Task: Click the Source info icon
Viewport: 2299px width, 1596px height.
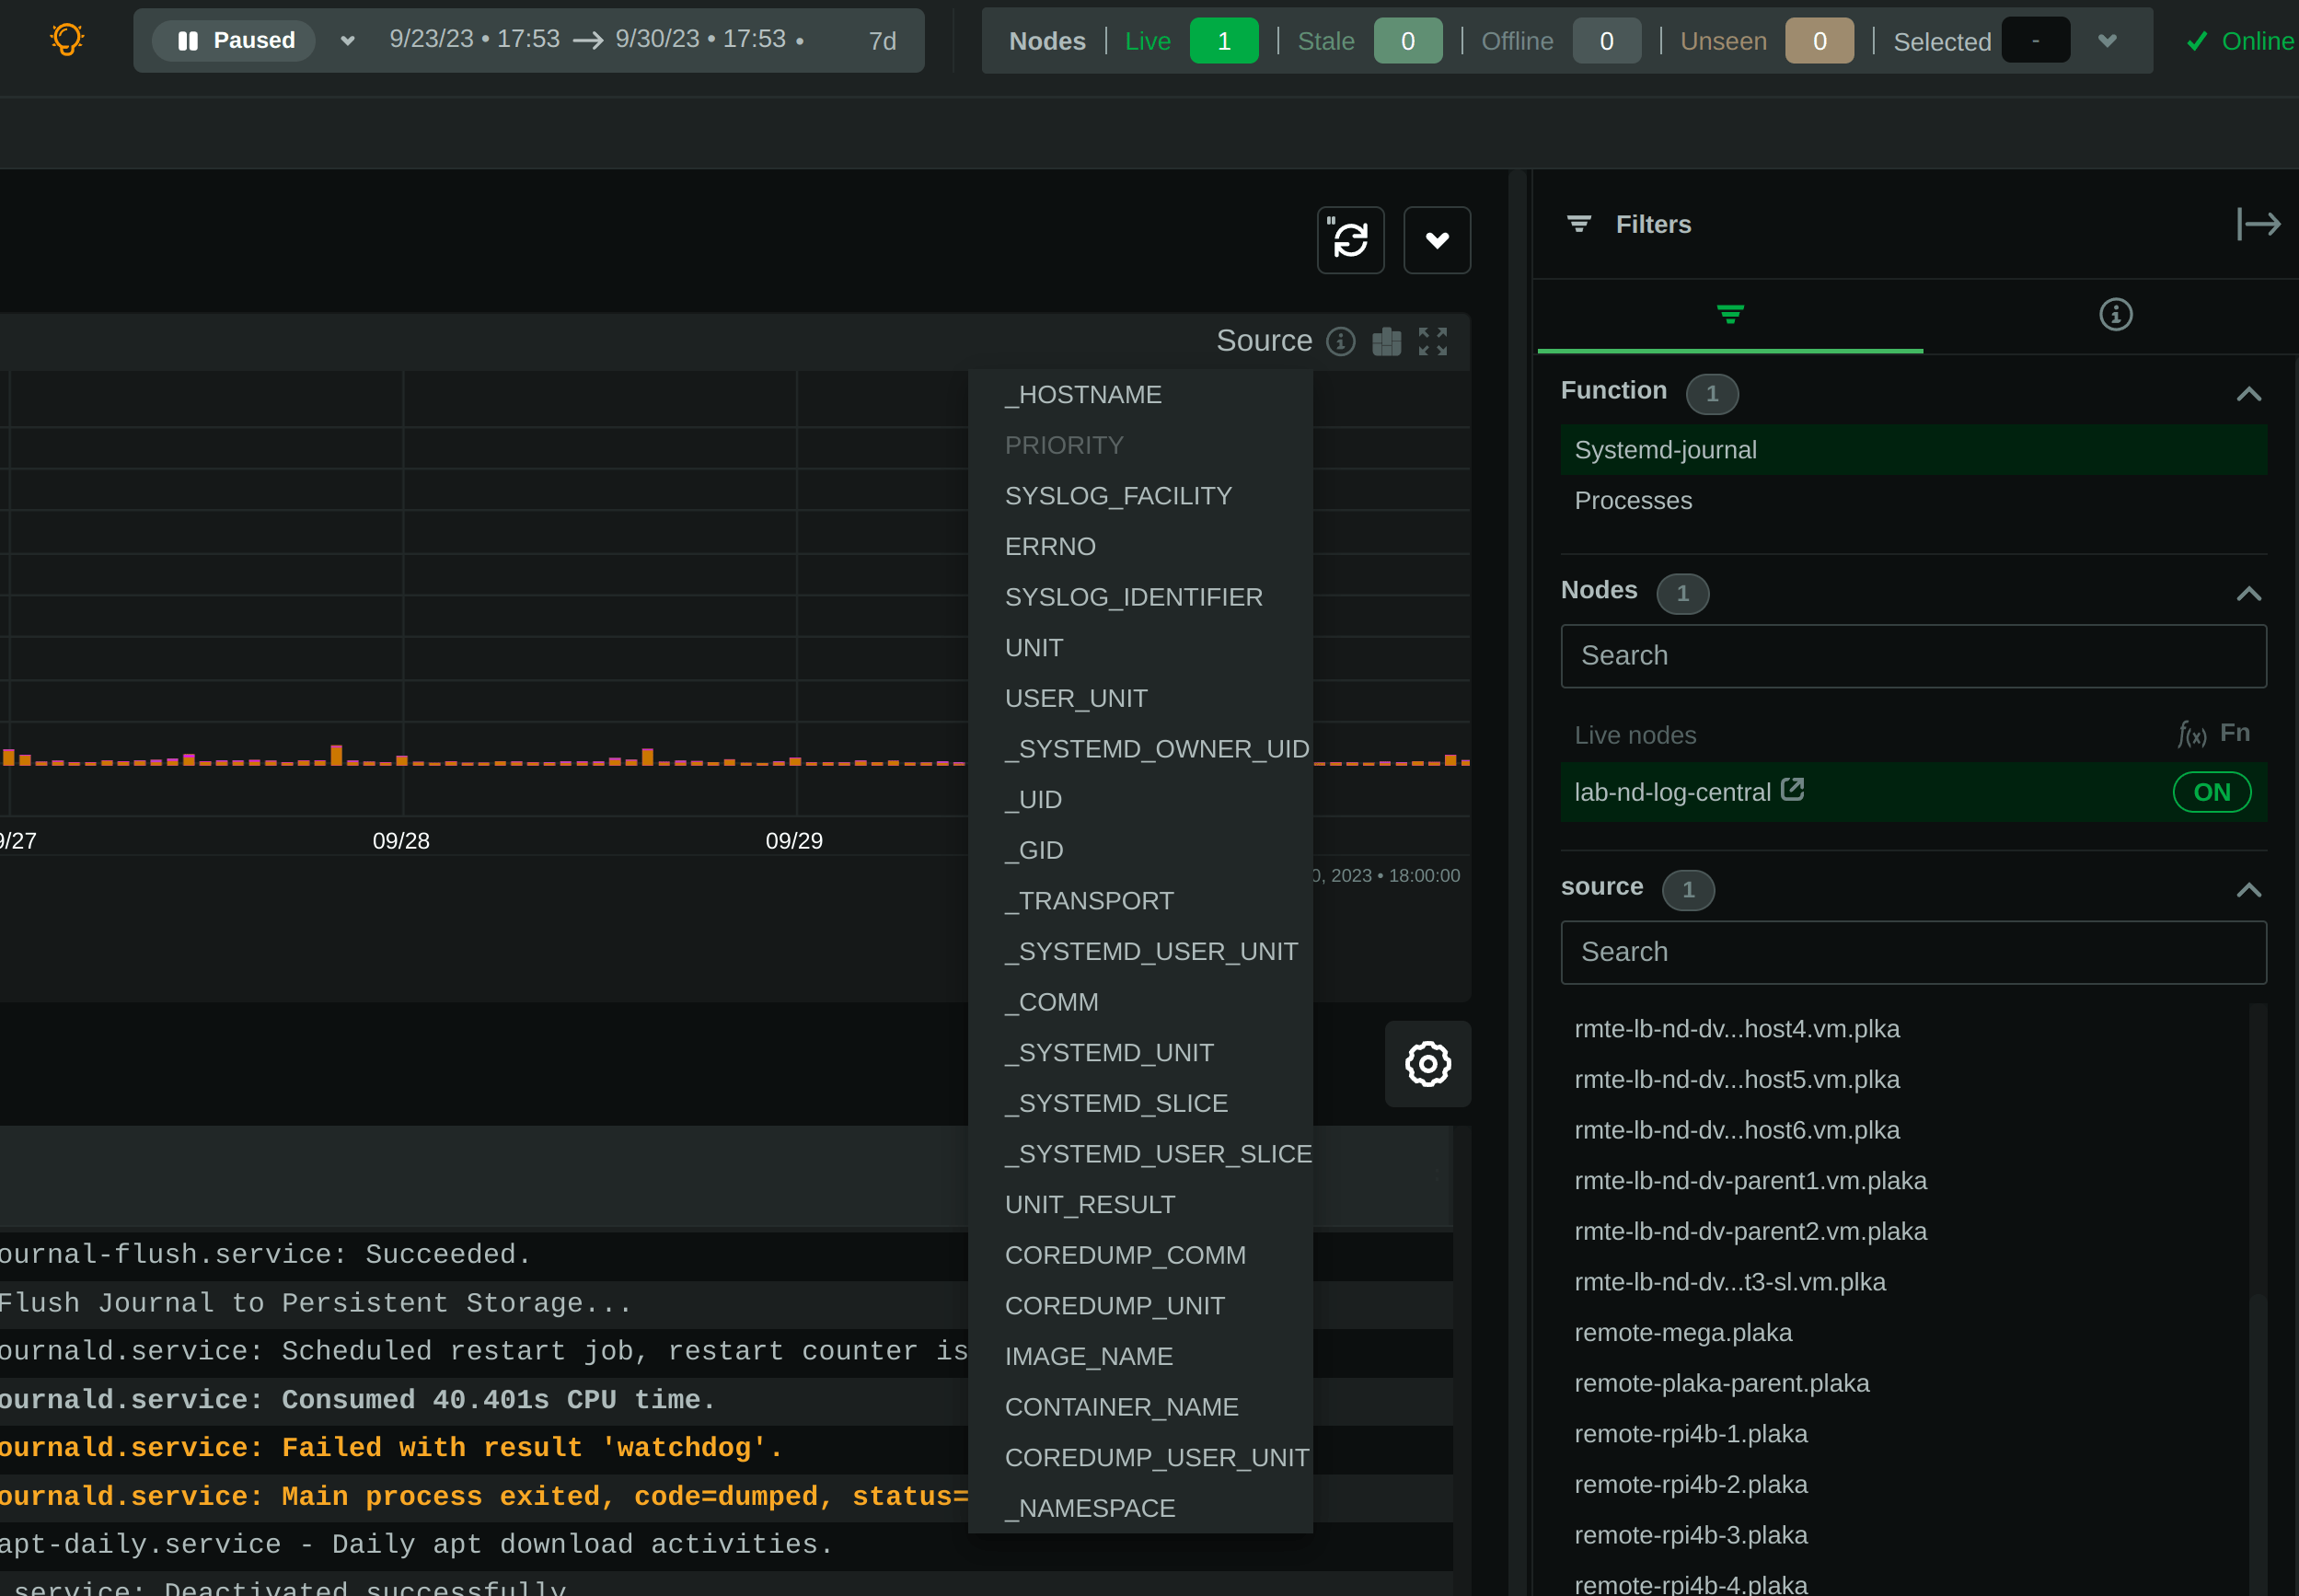Action: click(1340, 341)
